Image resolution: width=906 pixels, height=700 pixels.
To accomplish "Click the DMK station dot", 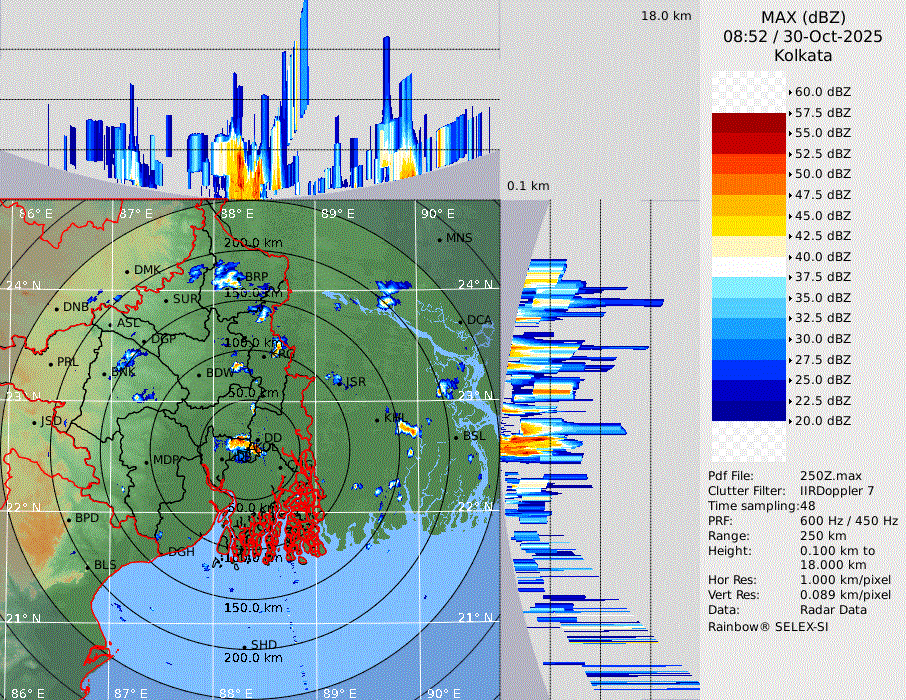I will (128, 271).
